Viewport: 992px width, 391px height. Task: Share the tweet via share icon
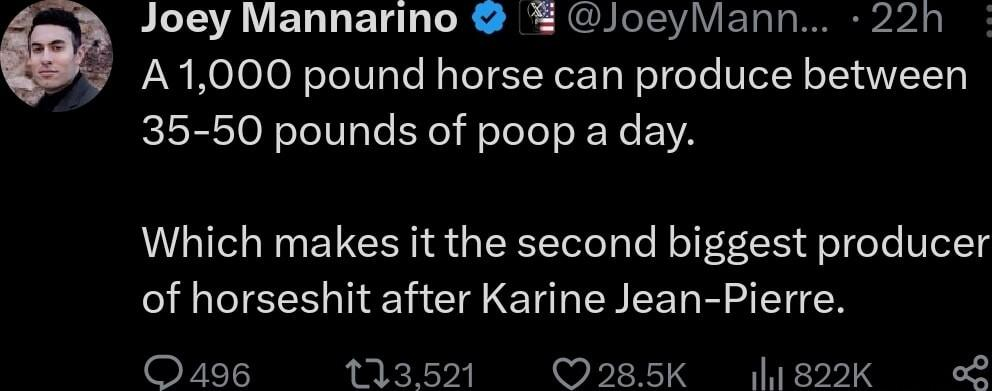click(x=969, y=373)
